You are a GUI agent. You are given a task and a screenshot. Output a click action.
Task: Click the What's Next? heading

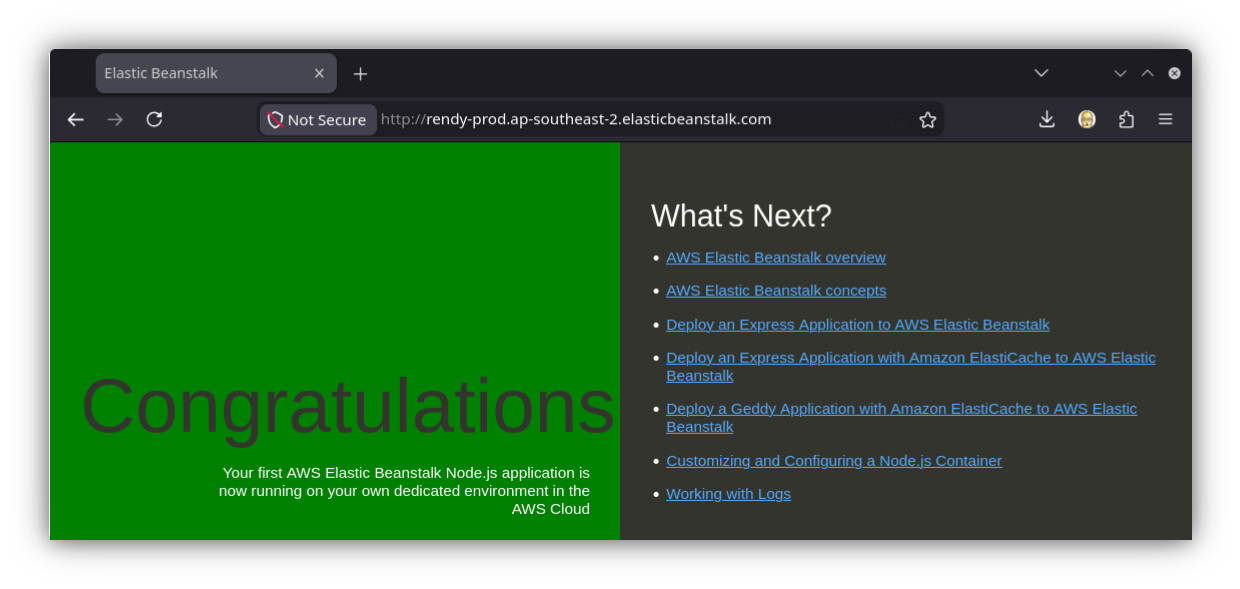click(741, 216)
